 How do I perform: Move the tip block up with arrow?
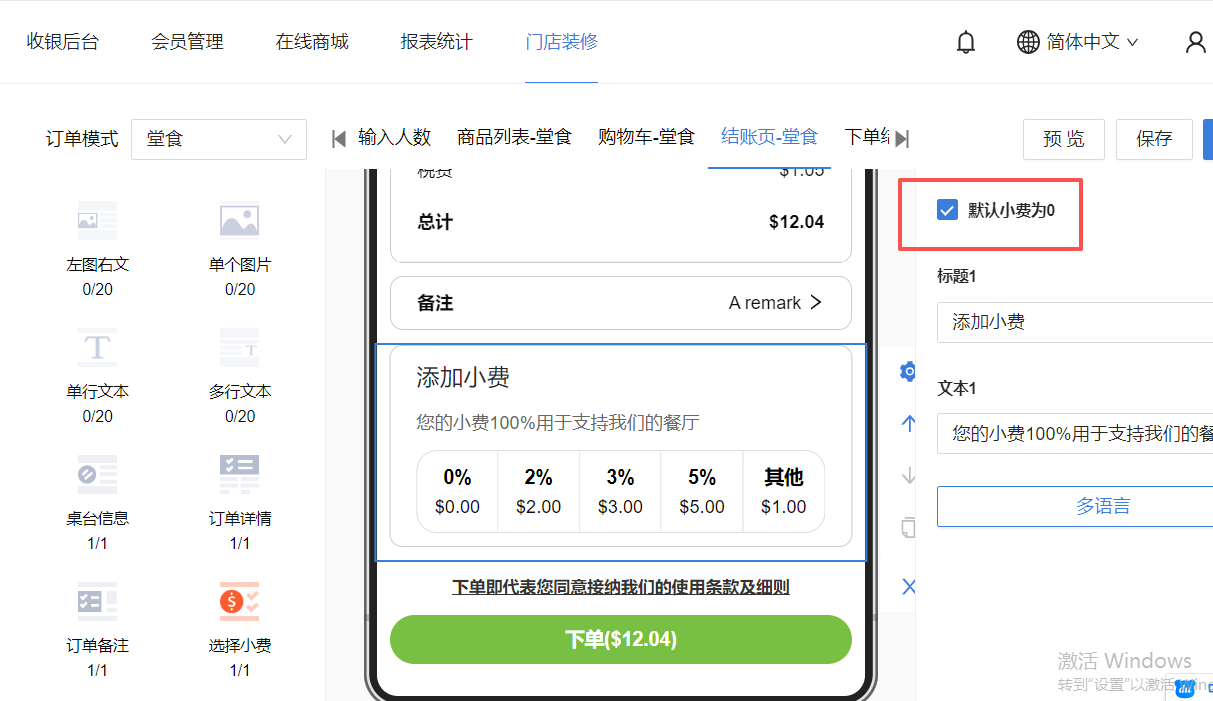908,423
